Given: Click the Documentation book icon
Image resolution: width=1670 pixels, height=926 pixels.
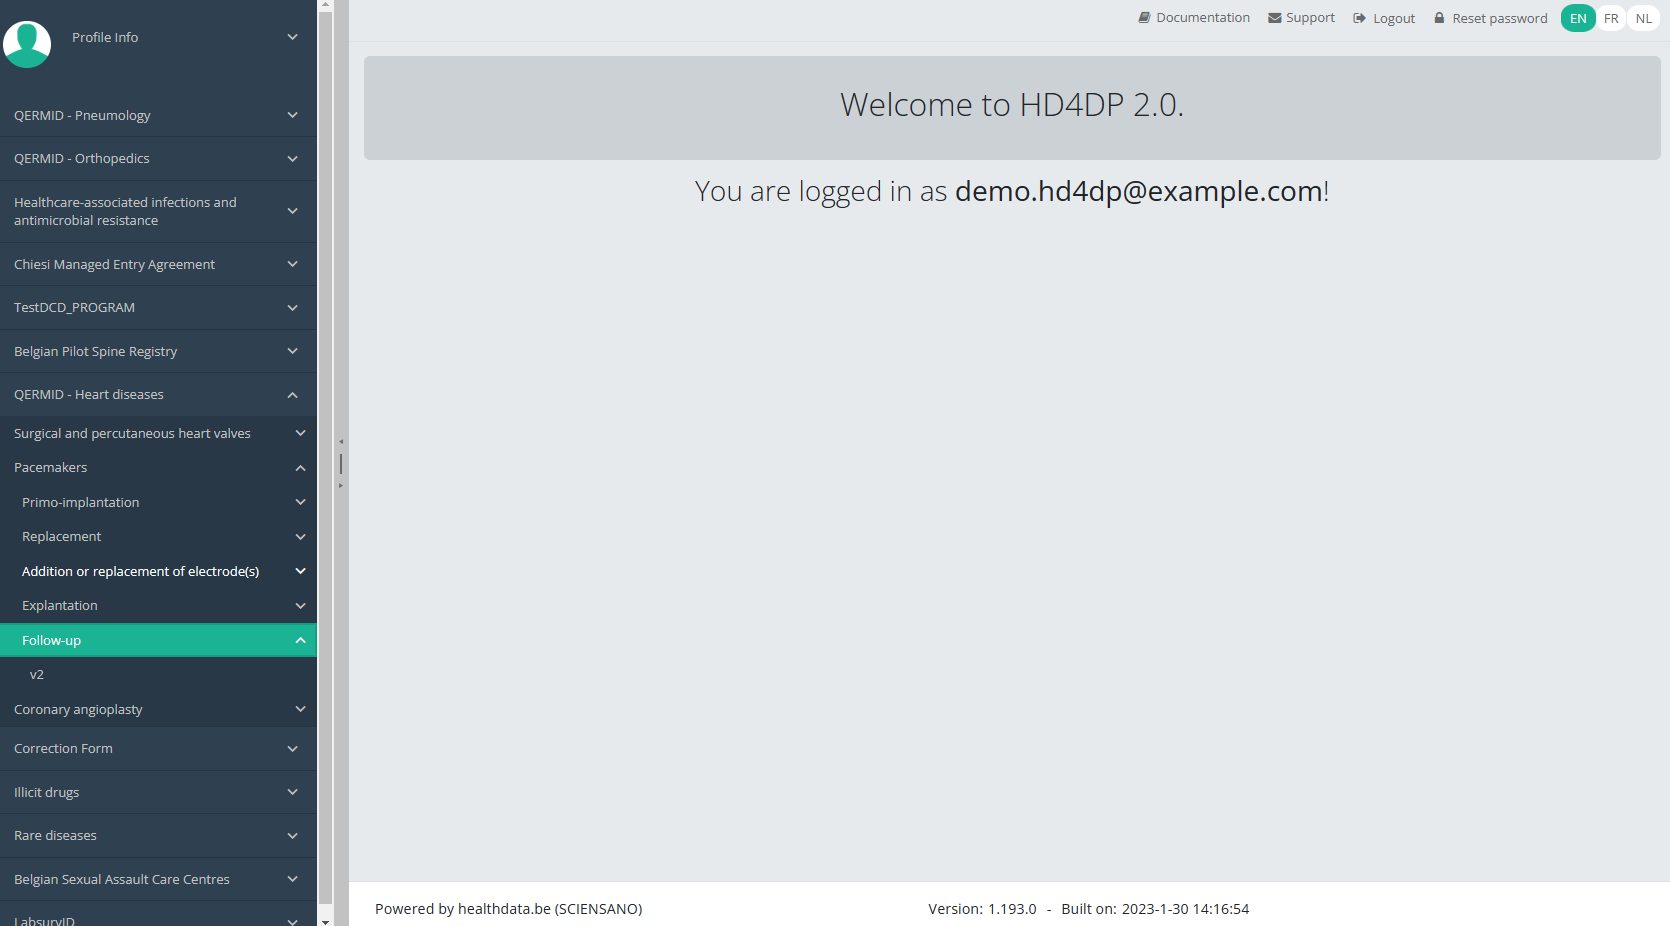Looking at the screenshot, I should [1144, 18].
